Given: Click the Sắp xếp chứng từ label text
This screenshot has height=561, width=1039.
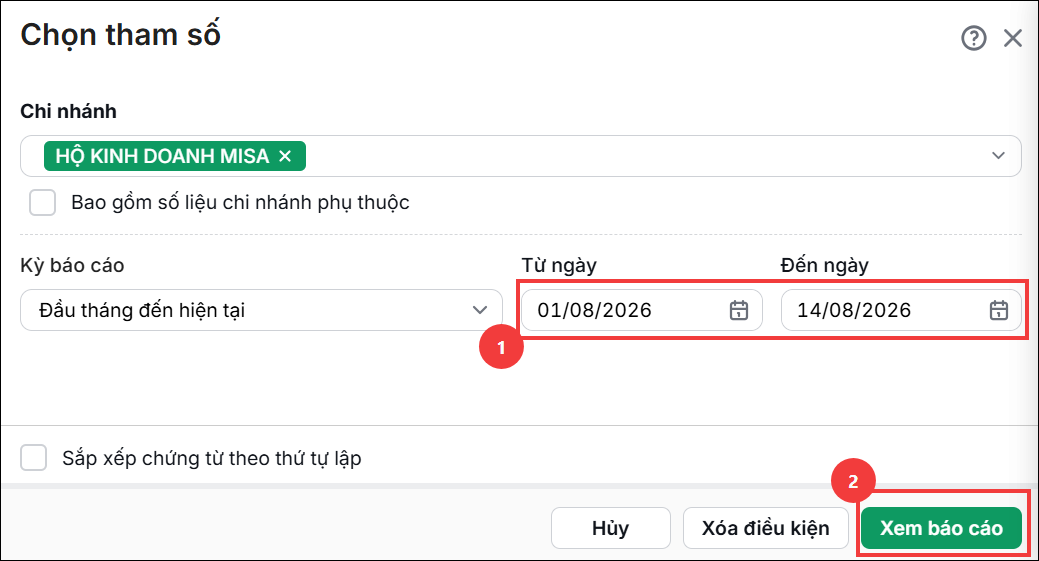Looking at the screenshot, I should 212,458.
